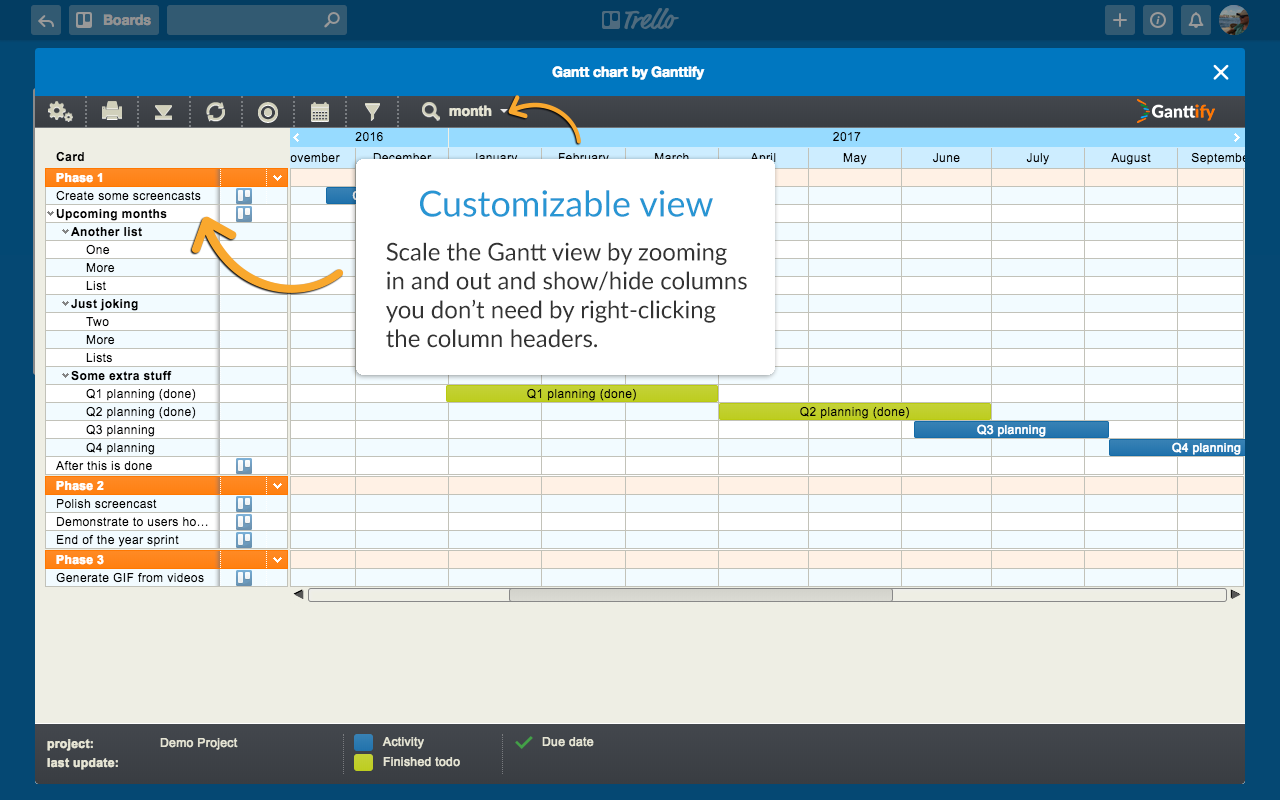Click the Card column header
The height and width of the screenshot is (800, 1280).
click(70, 157)
